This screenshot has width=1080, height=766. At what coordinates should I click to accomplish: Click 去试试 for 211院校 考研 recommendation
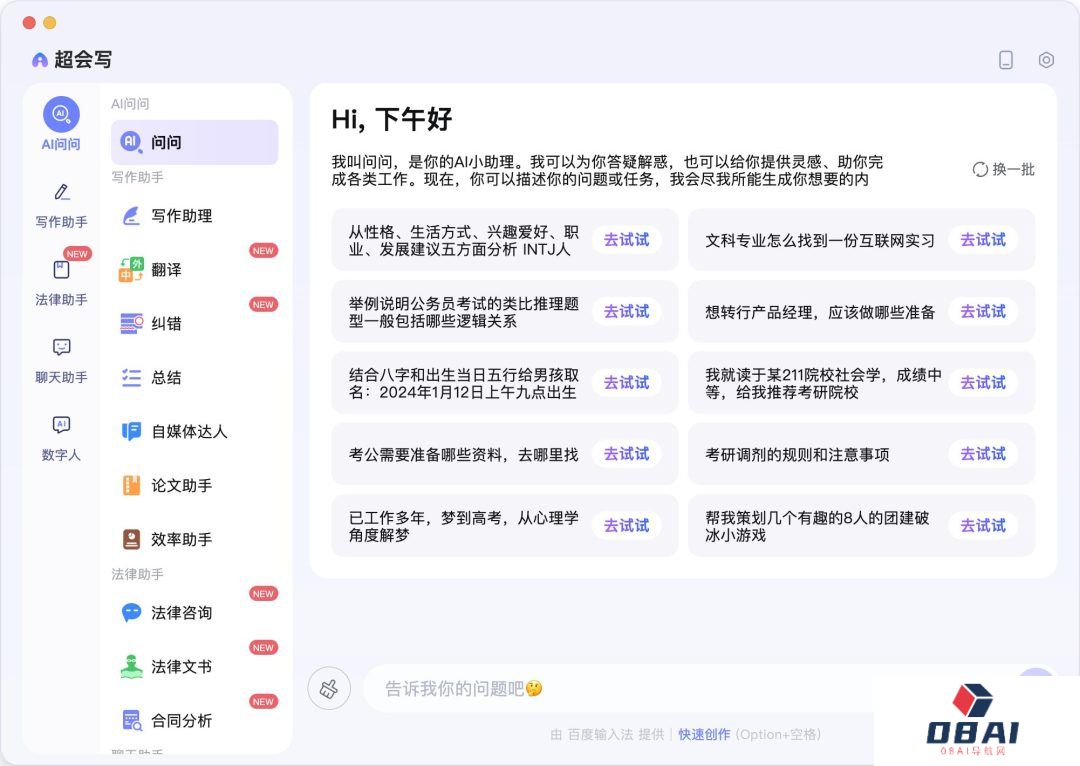983,382
